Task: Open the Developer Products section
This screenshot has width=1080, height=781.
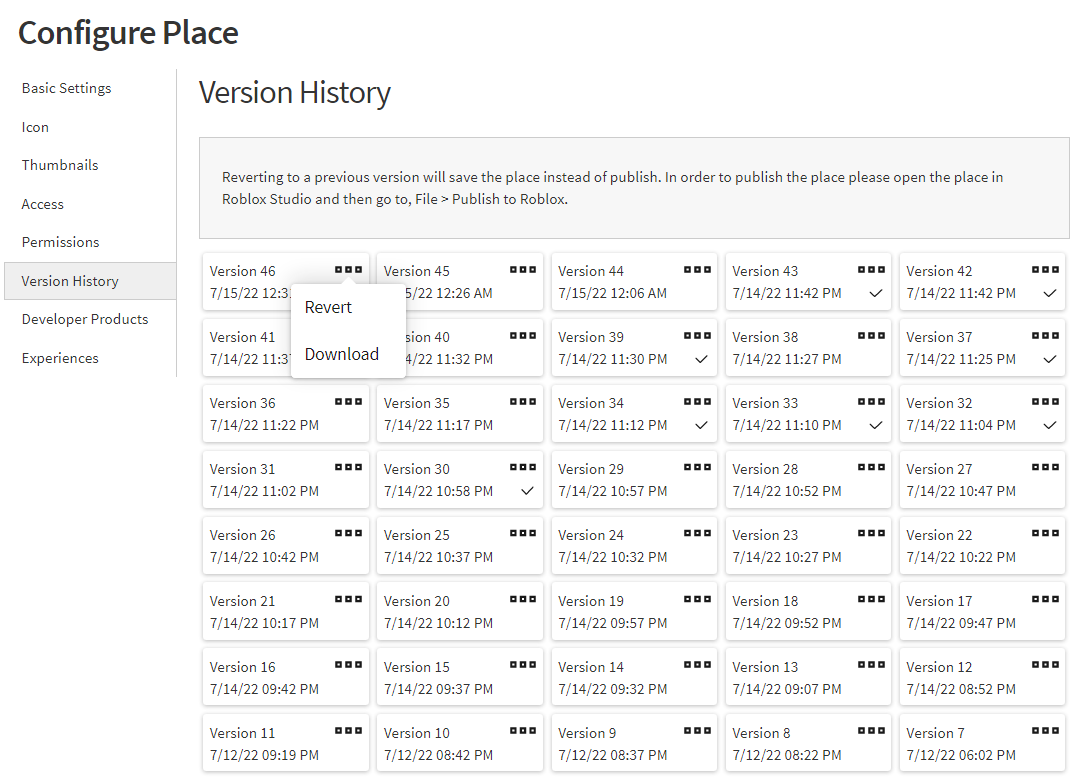Action: 85,319
